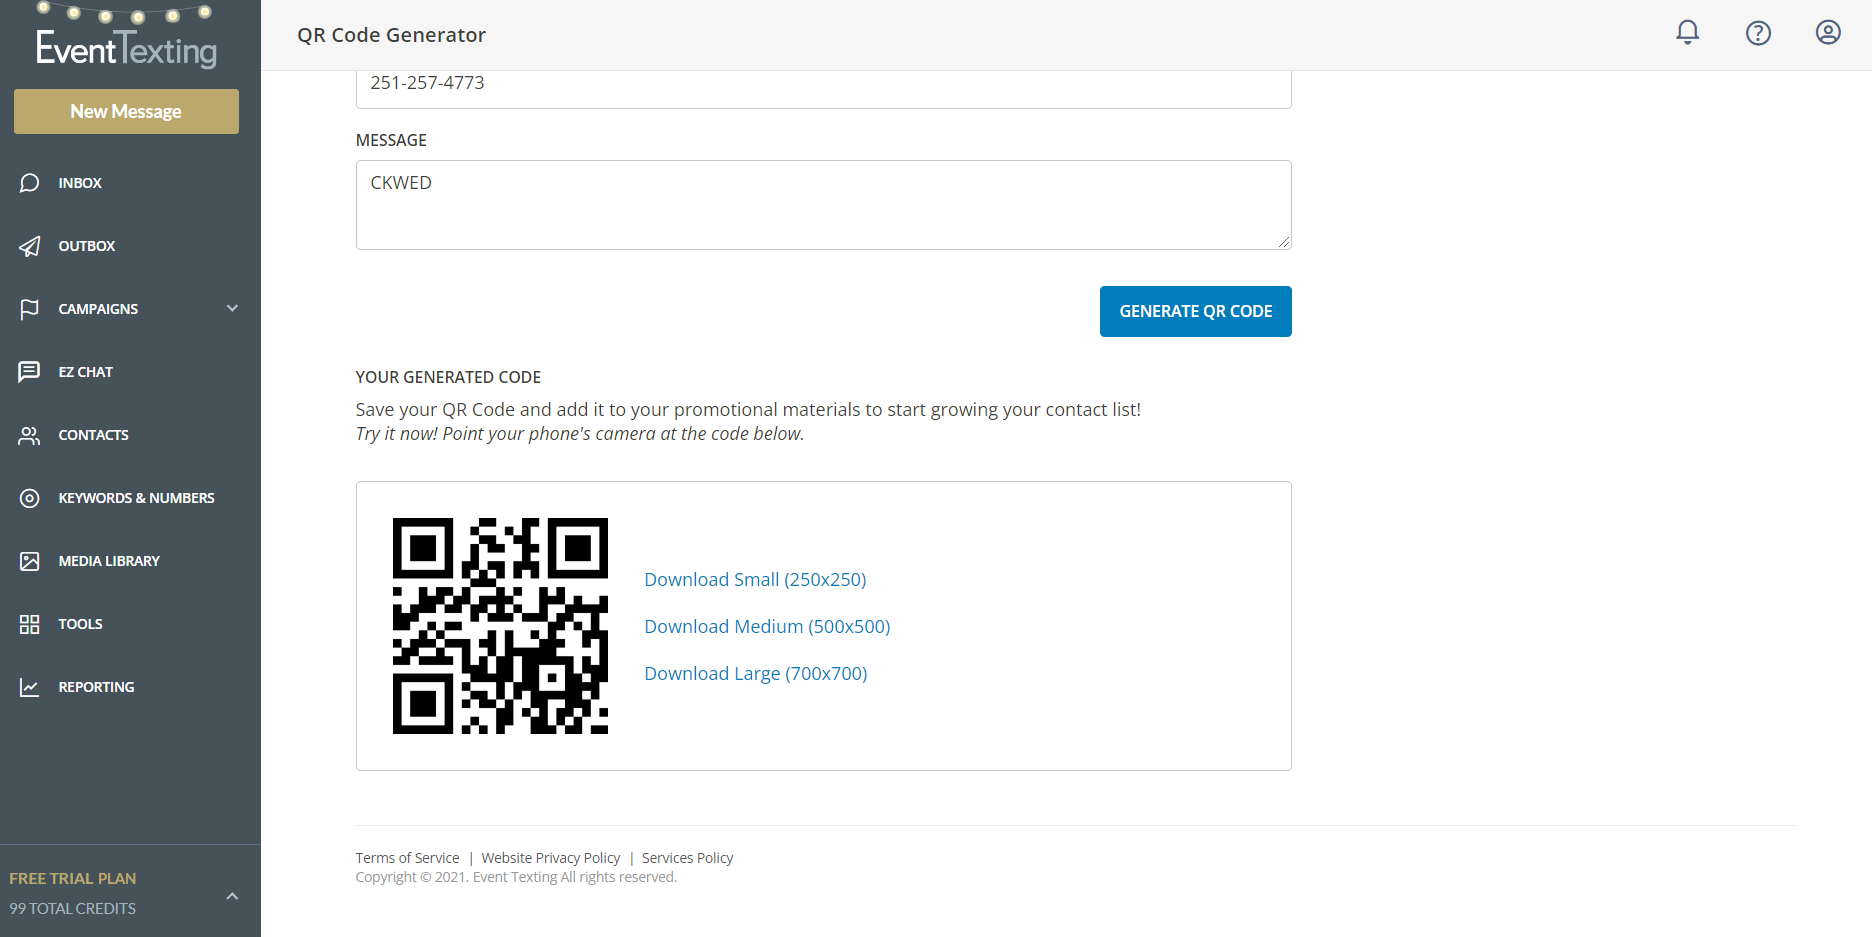Expand the Free Trial Plan chevron
Image resolution: width=1872 pixels, height=937 pixels.
coord(233,896)
